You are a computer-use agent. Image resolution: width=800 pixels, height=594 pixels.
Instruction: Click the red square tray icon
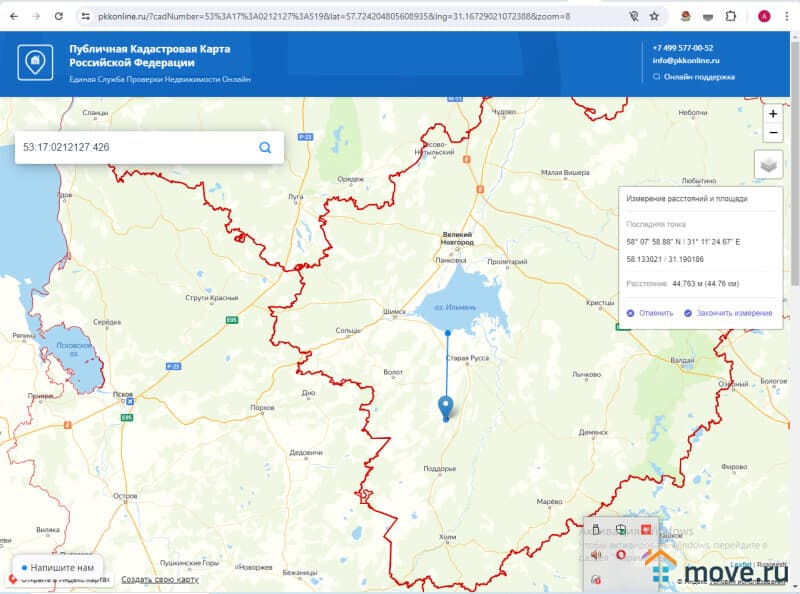646,529
